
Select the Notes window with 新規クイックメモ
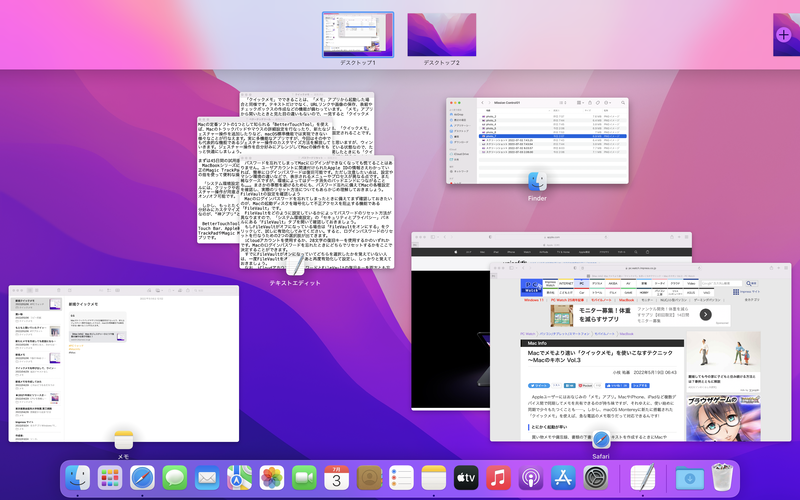pyautogui.click(x=123, y=364)
